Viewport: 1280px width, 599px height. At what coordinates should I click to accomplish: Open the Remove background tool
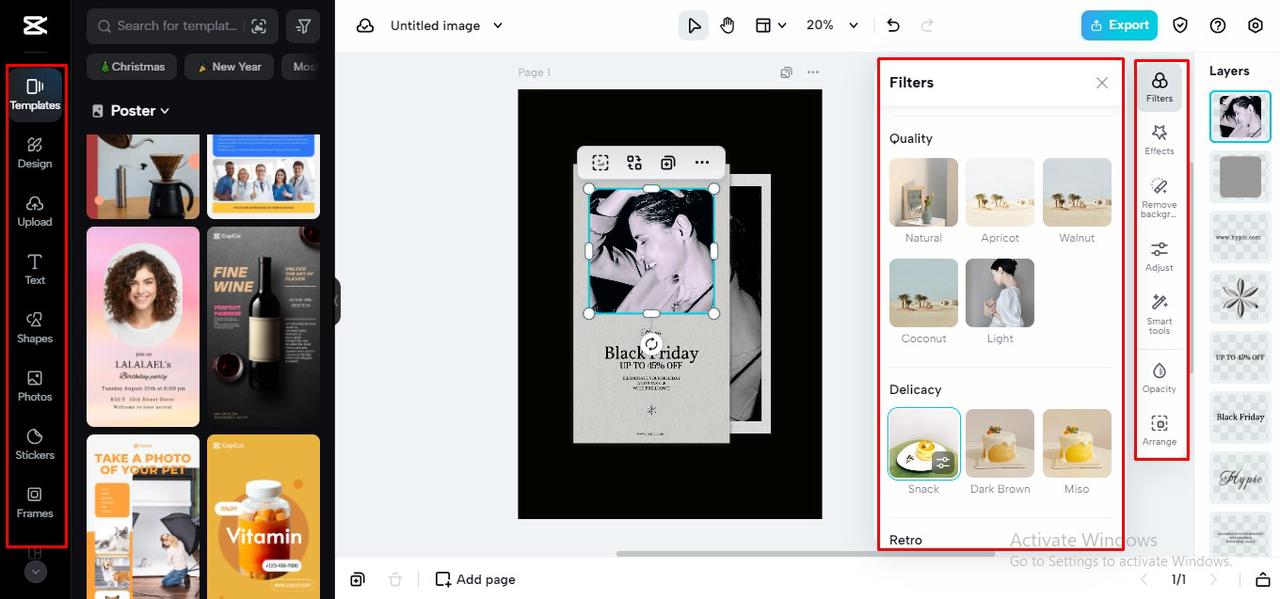pyautogui.click(x=1159, y=198)
